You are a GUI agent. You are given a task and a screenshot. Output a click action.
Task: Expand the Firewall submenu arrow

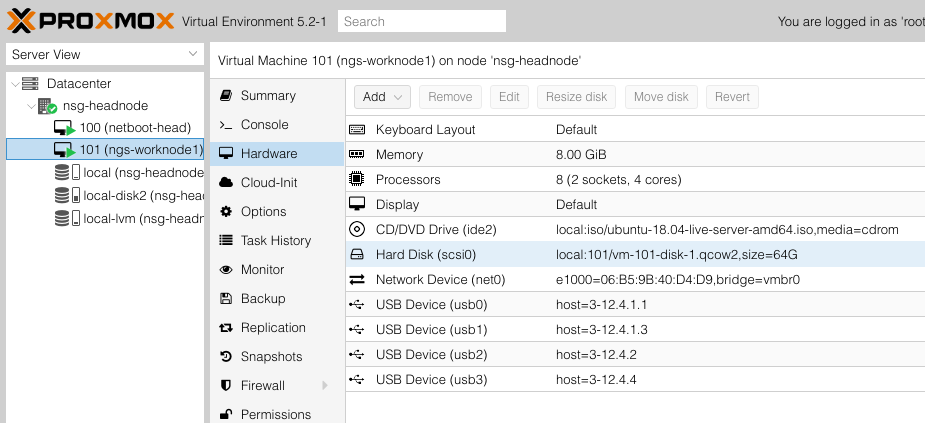[x=324, y=386]
